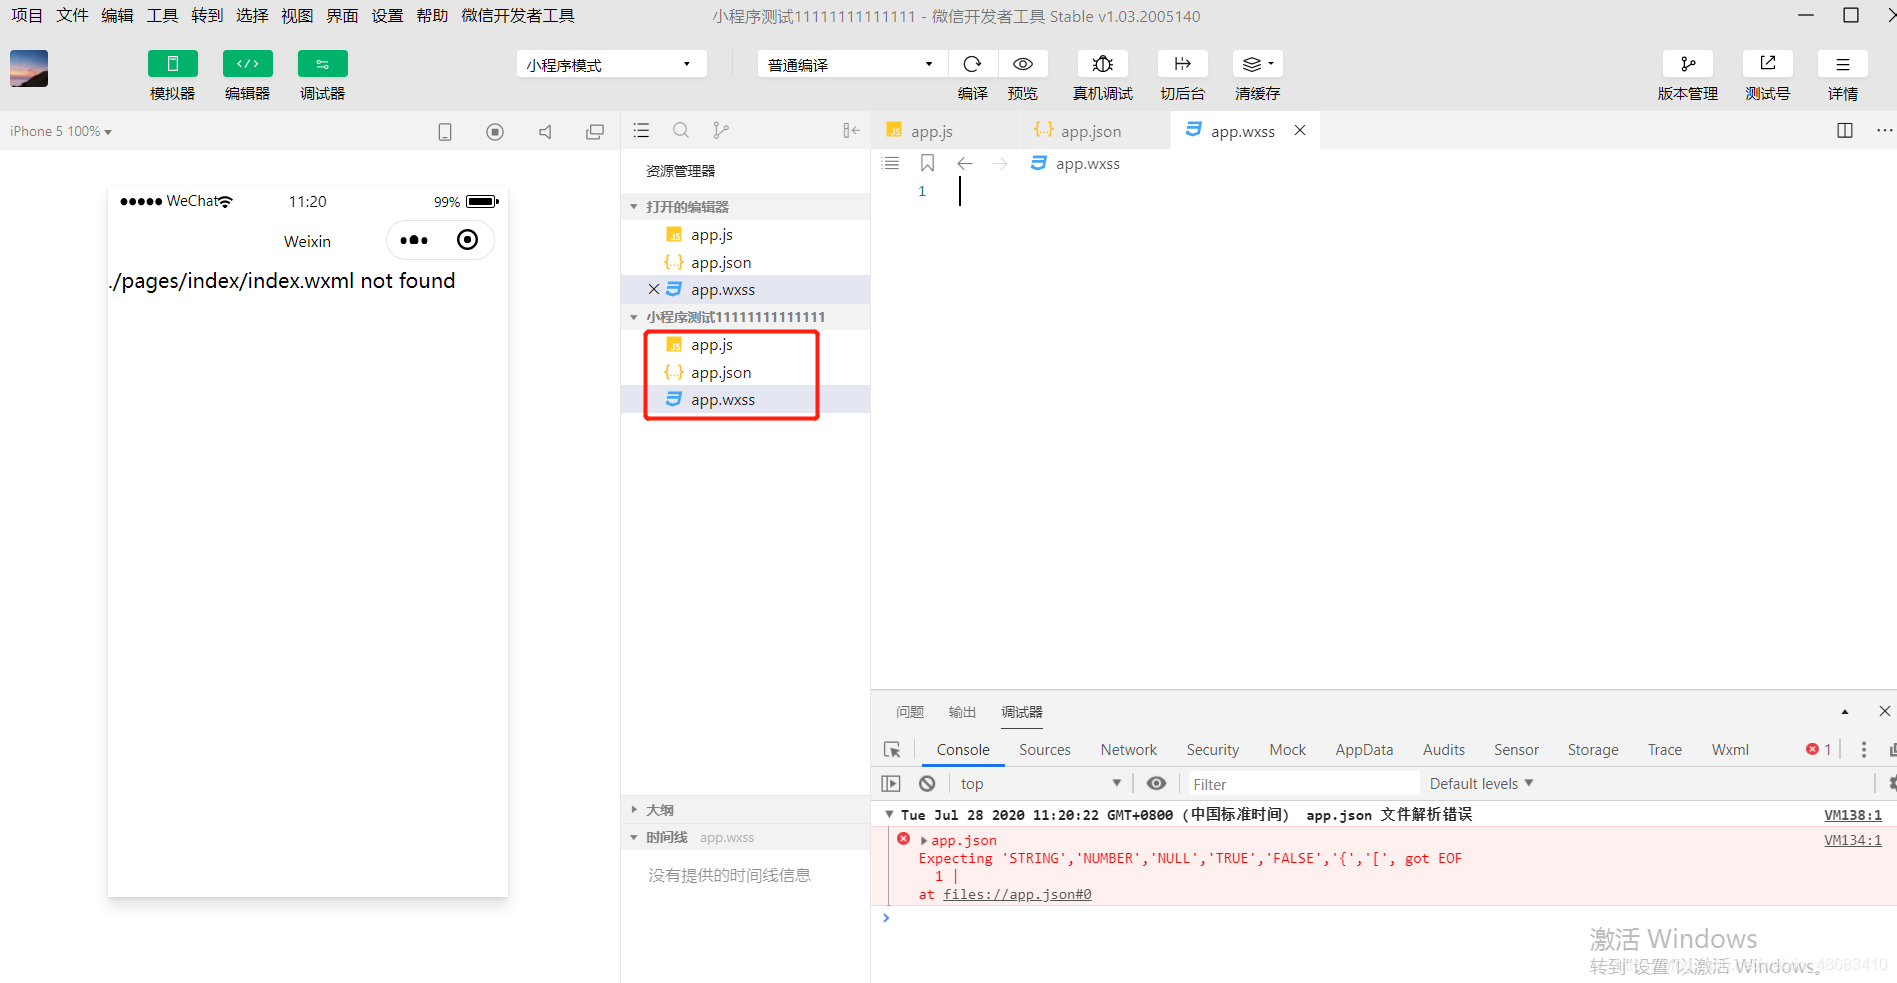Click the navigate back arrow in editor
Viewport: 1897px width, 983px height.
[965, 163]
